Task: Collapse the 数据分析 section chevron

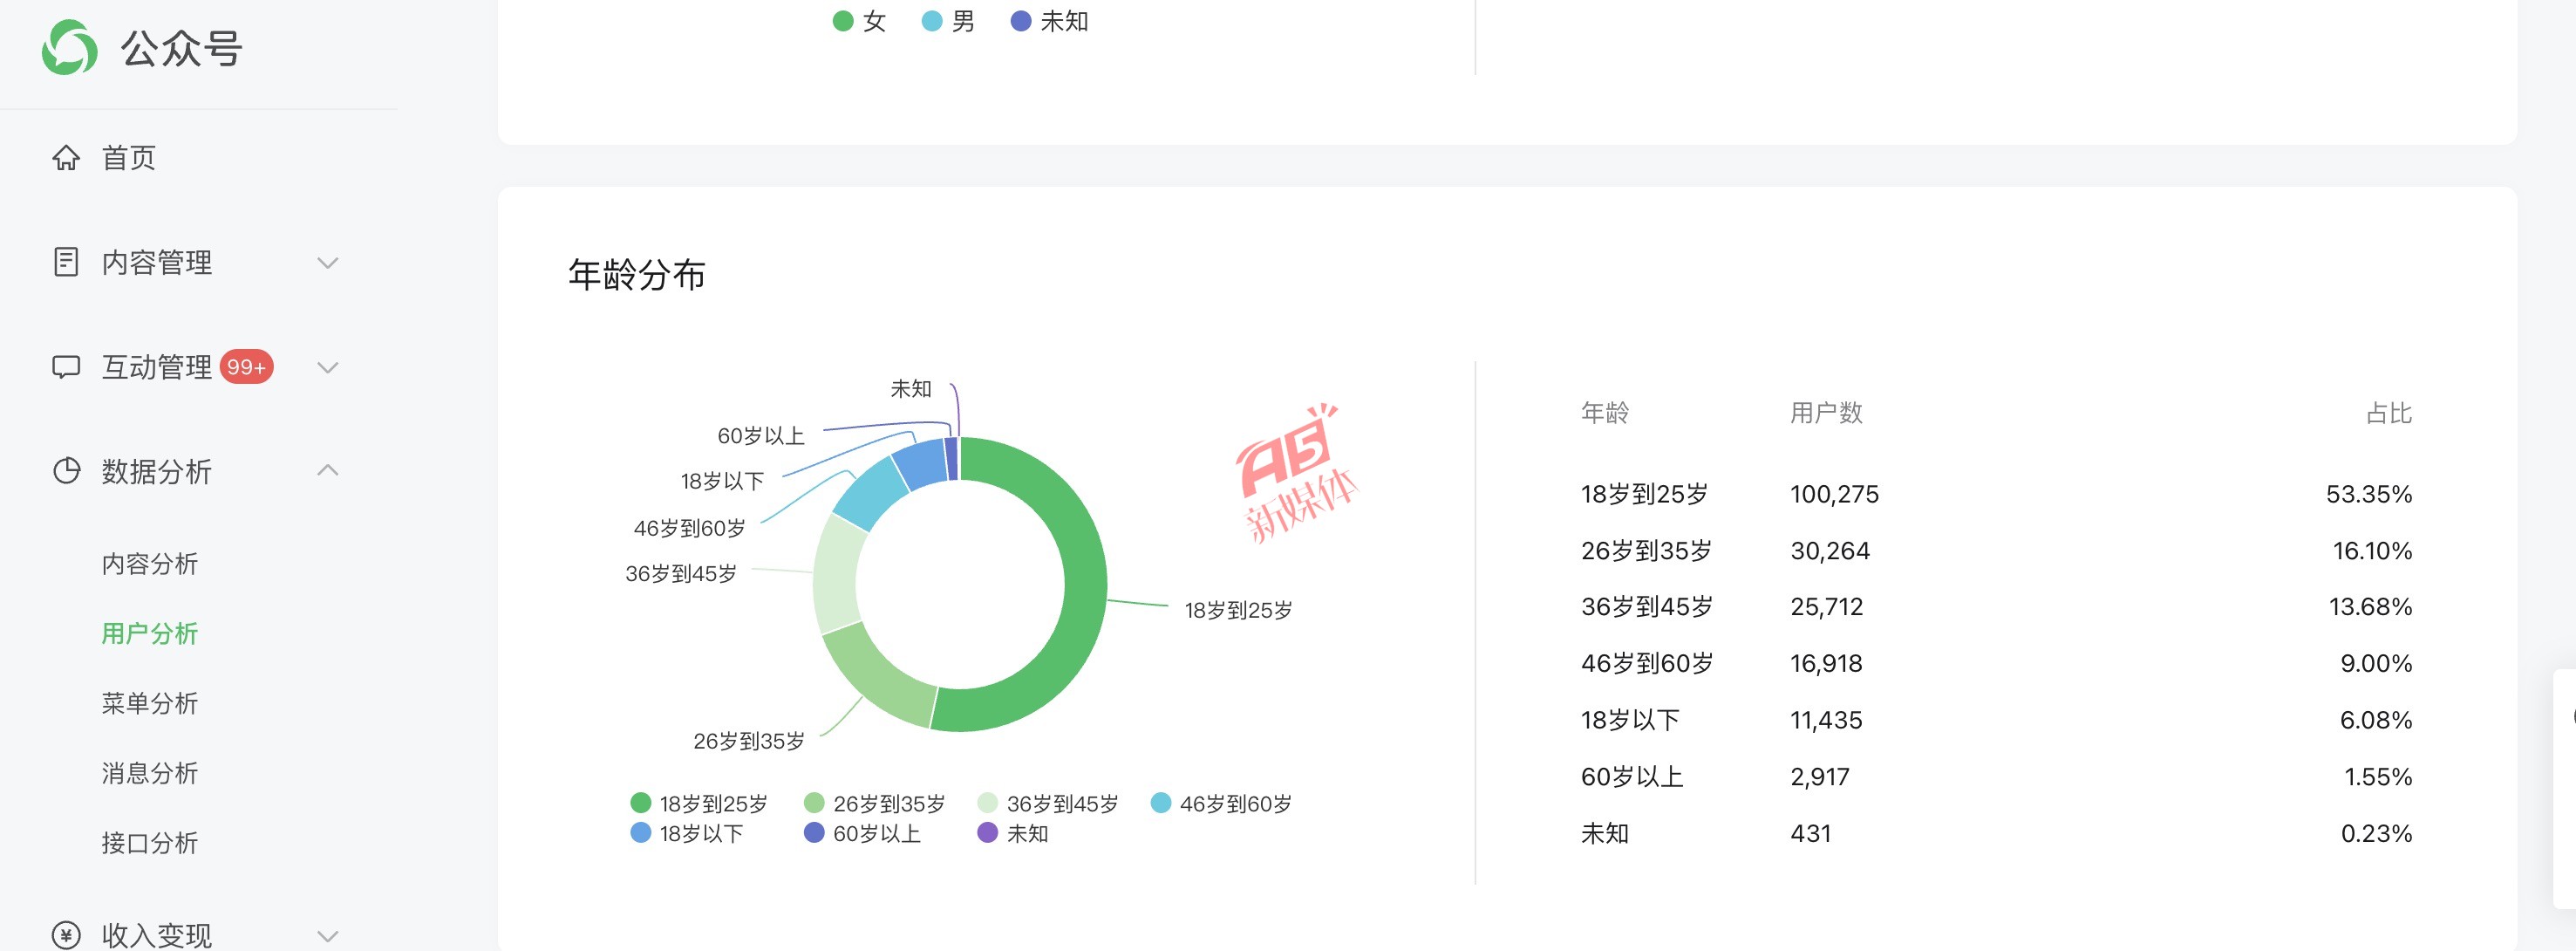Action: 327,470
